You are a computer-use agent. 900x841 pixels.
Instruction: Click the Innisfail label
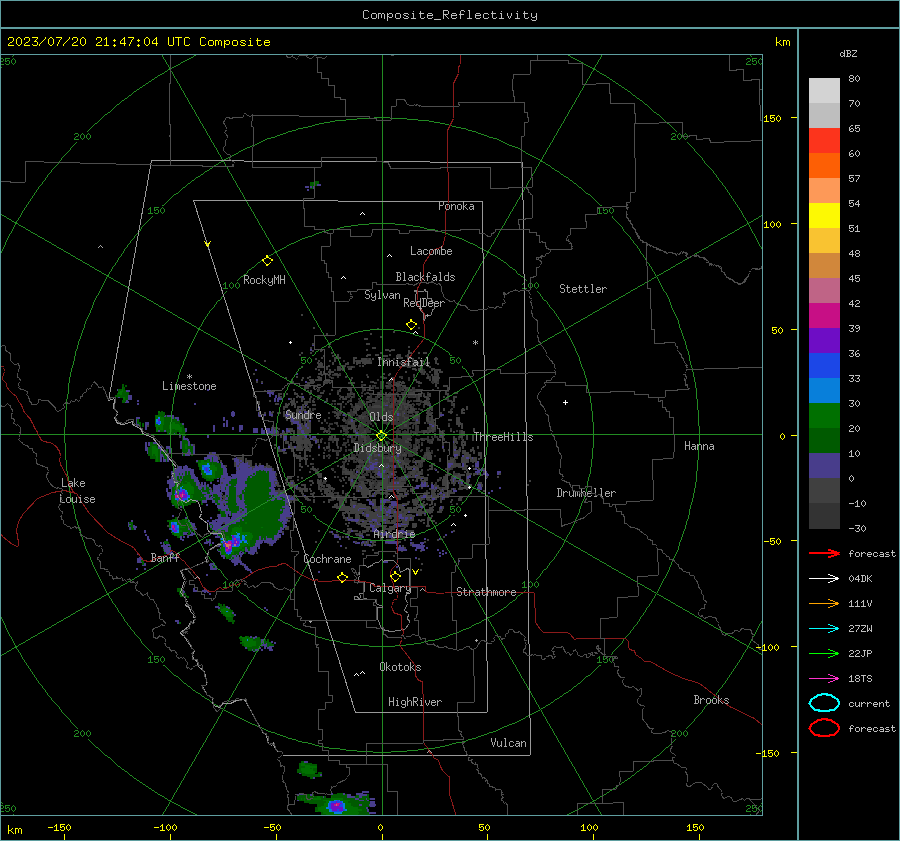click(403, 362)
